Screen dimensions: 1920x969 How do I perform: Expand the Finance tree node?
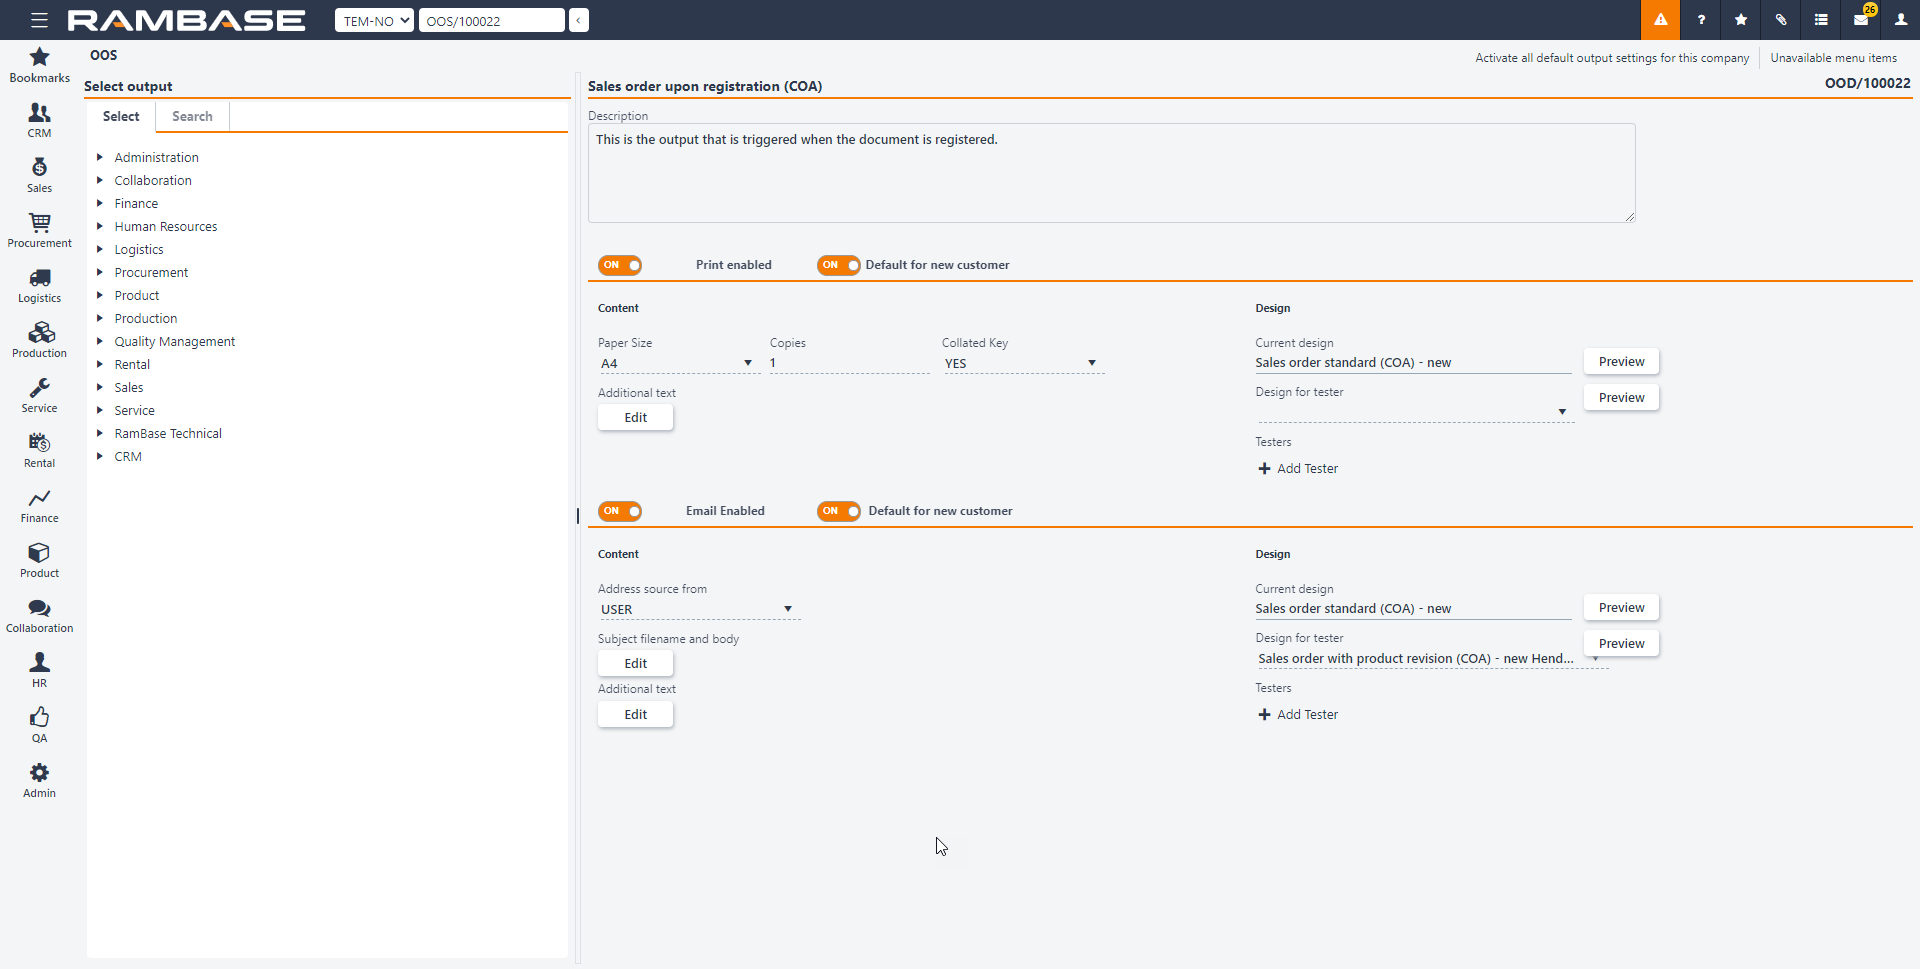click(100, 204)
